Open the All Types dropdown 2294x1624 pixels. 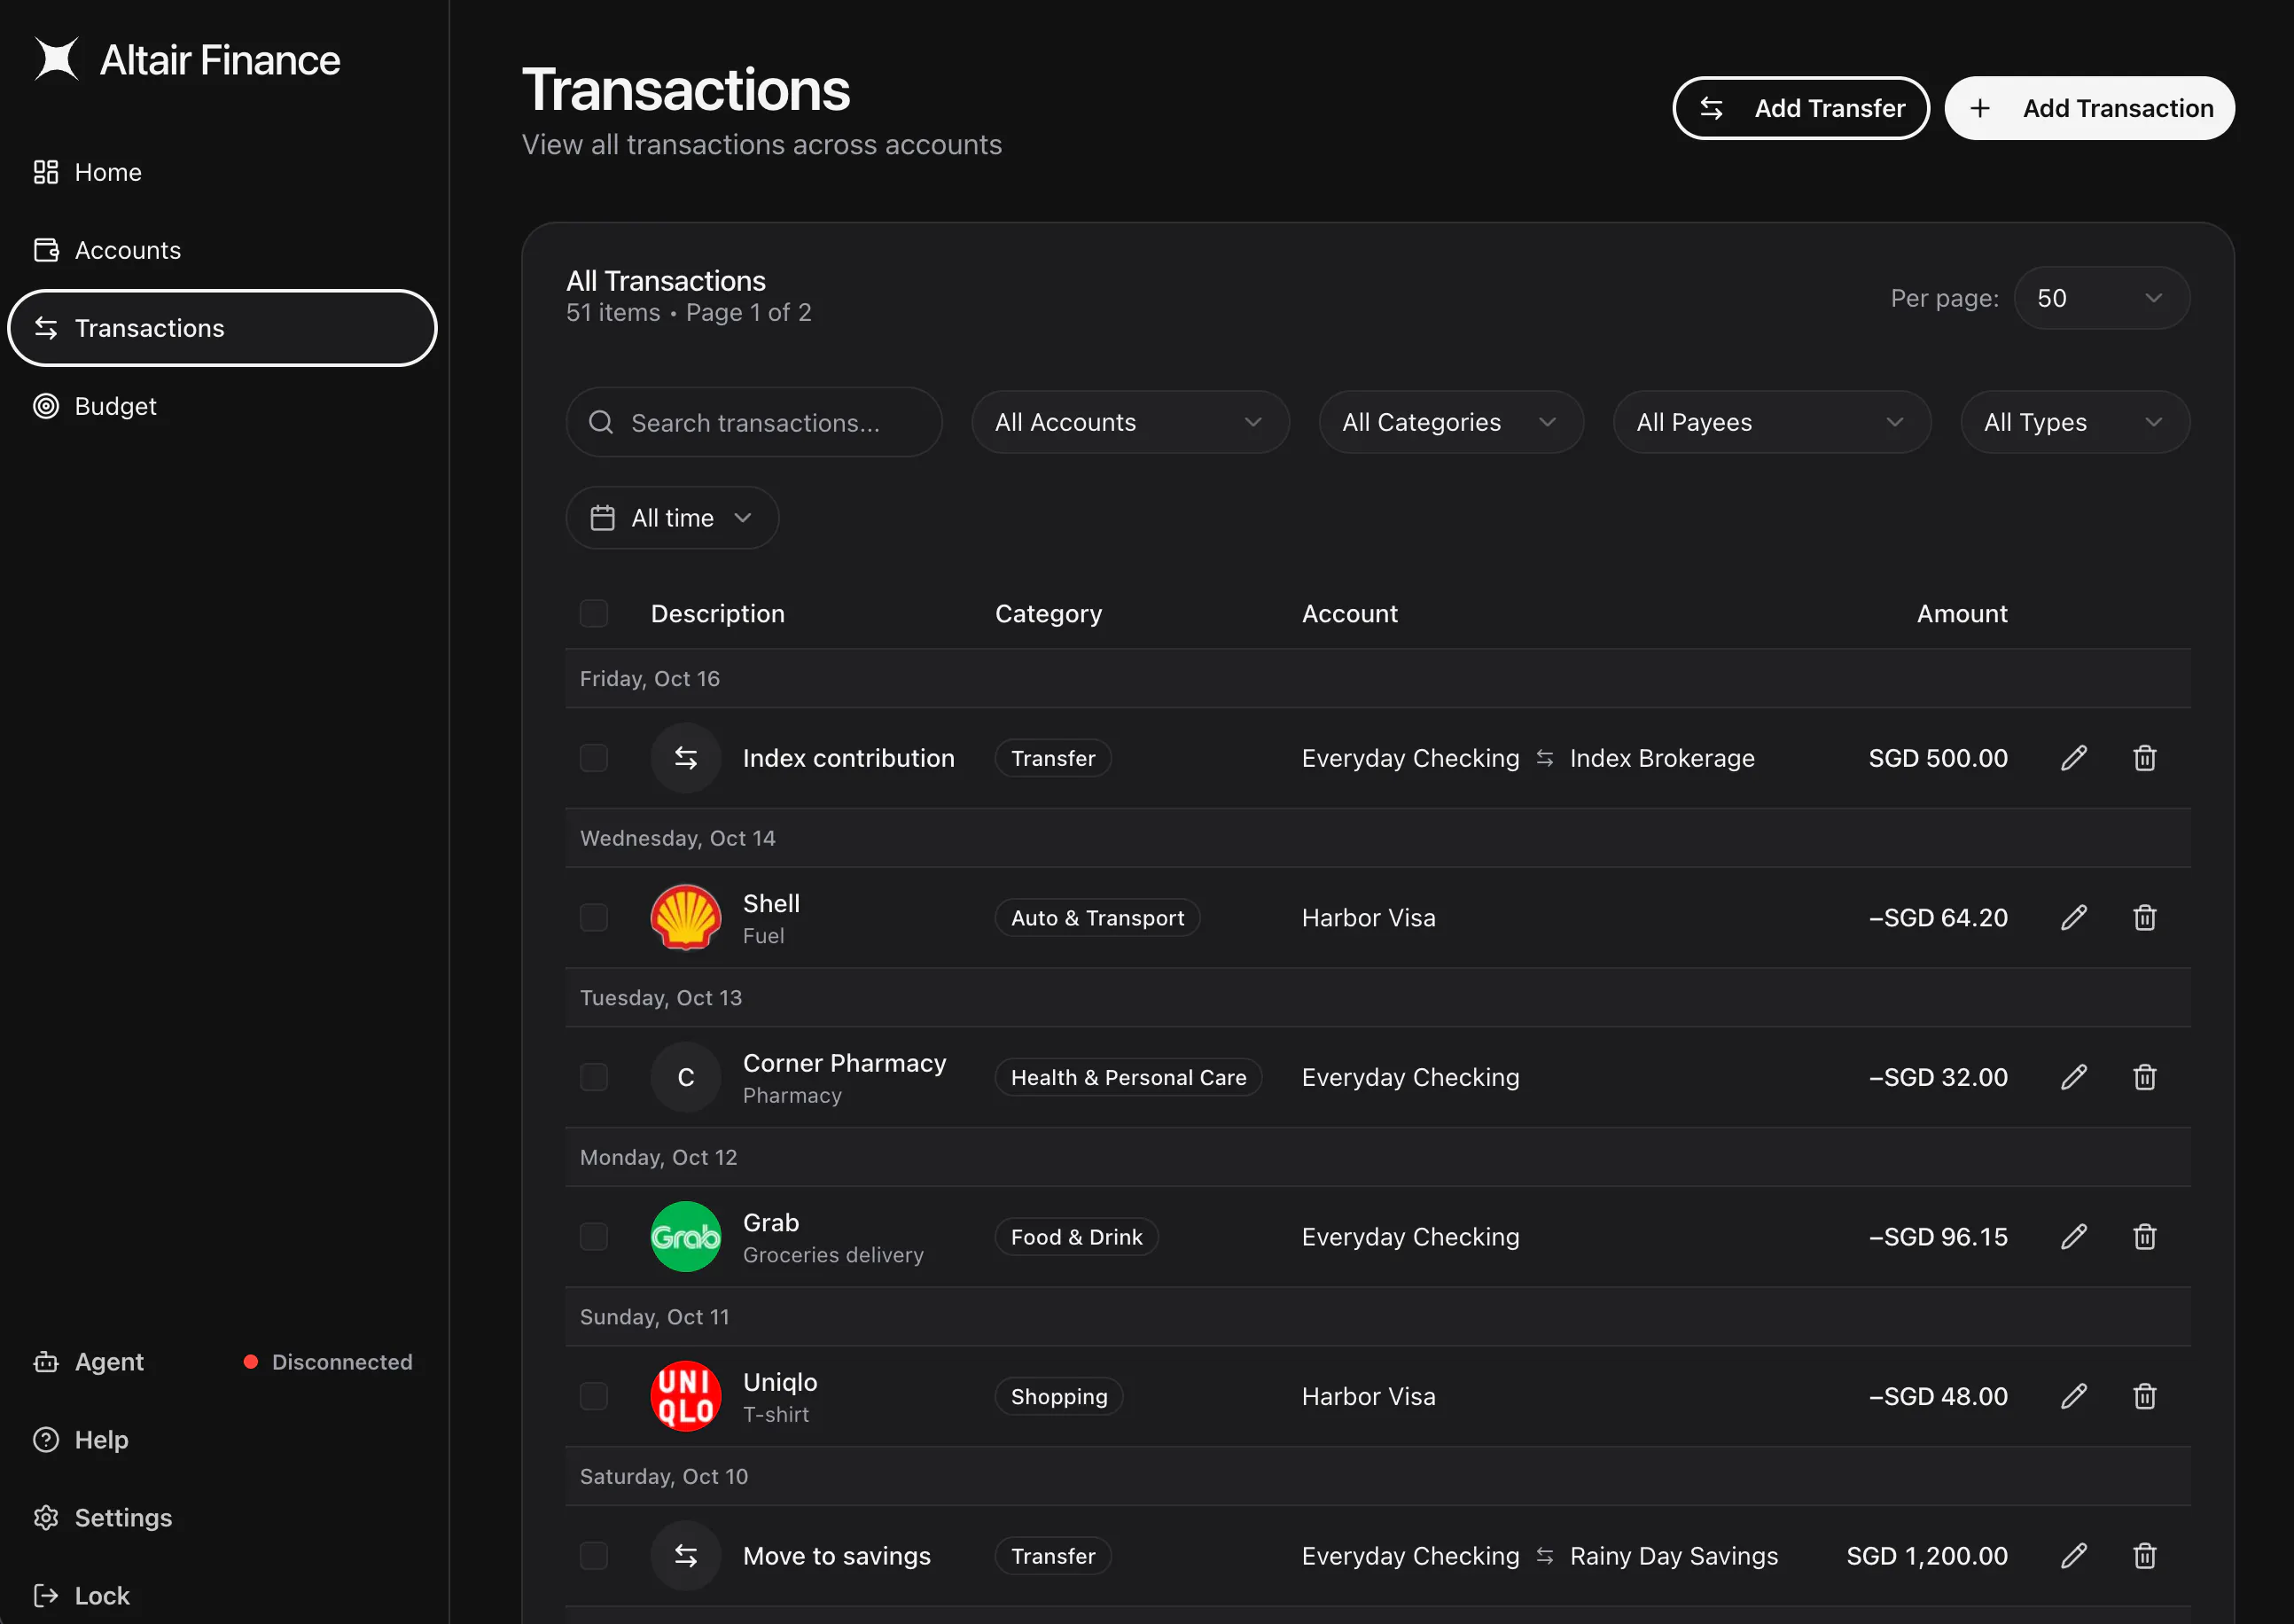tap(2075, 422)
